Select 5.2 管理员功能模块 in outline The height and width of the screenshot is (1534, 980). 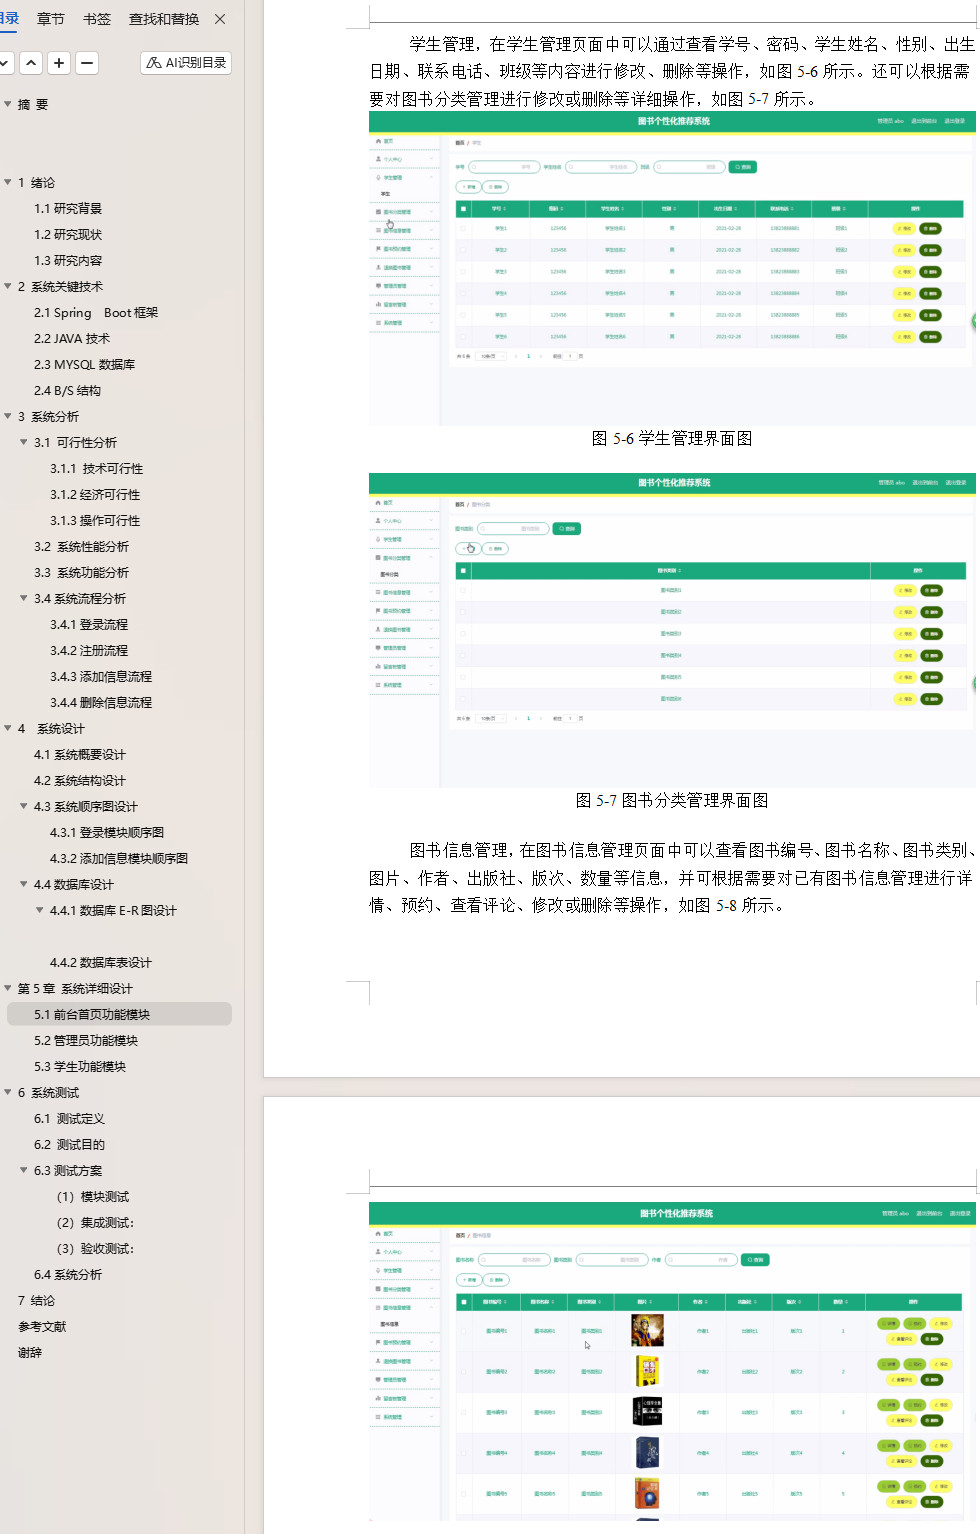pos(86,1040)
